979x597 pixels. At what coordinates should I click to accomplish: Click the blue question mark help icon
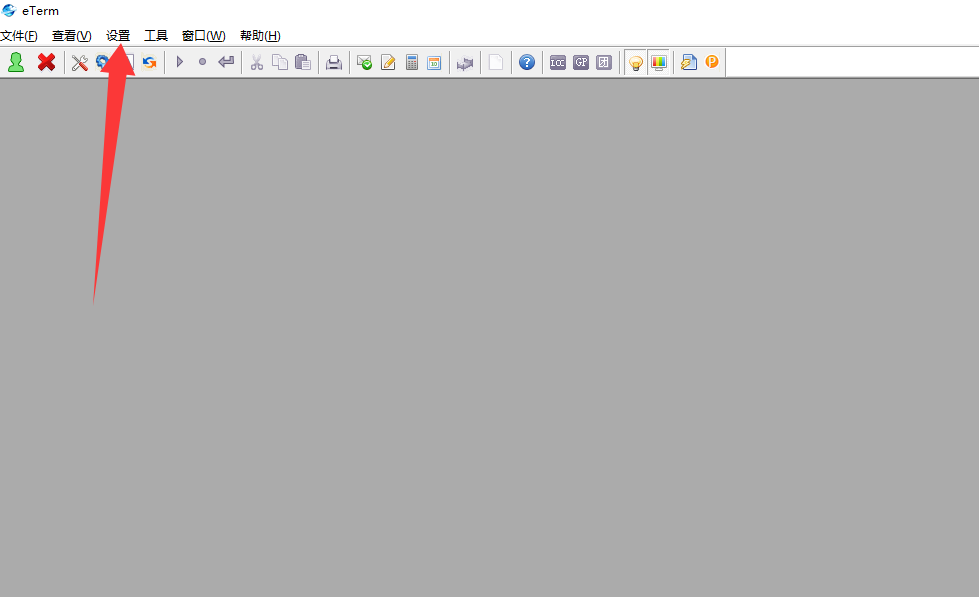(527, 63)
